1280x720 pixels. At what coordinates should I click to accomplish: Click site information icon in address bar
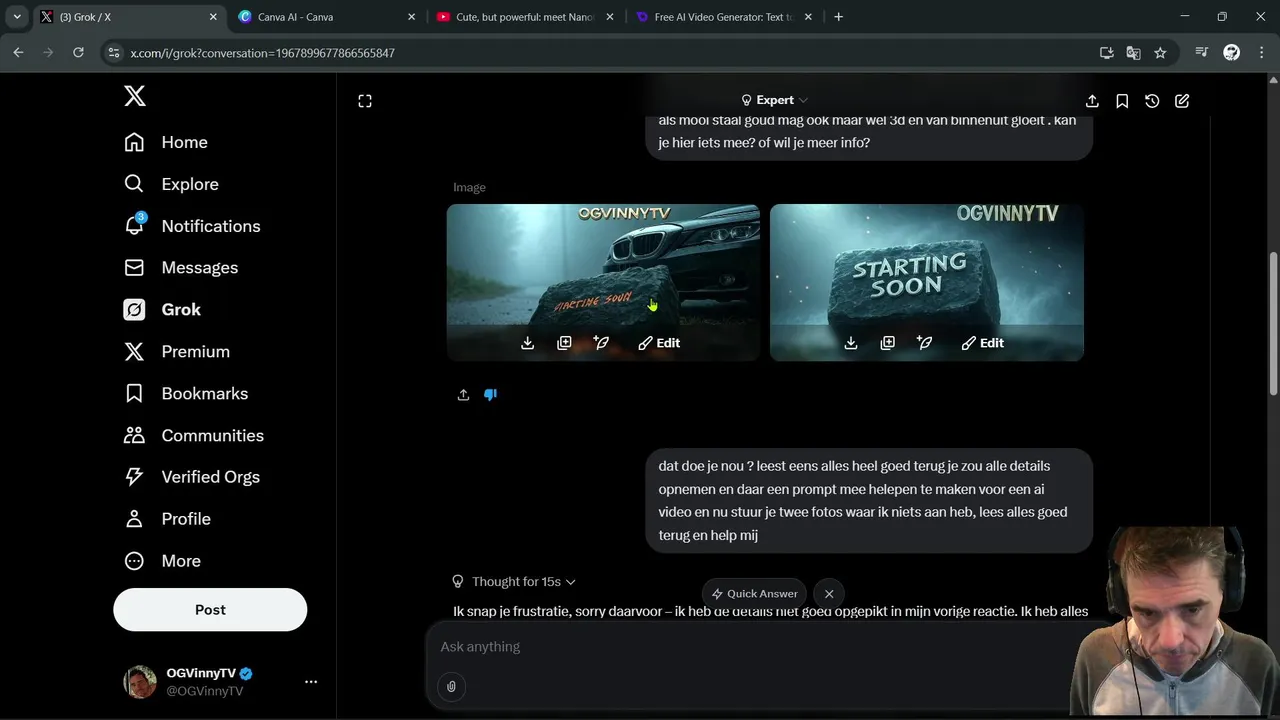(113, 53)
